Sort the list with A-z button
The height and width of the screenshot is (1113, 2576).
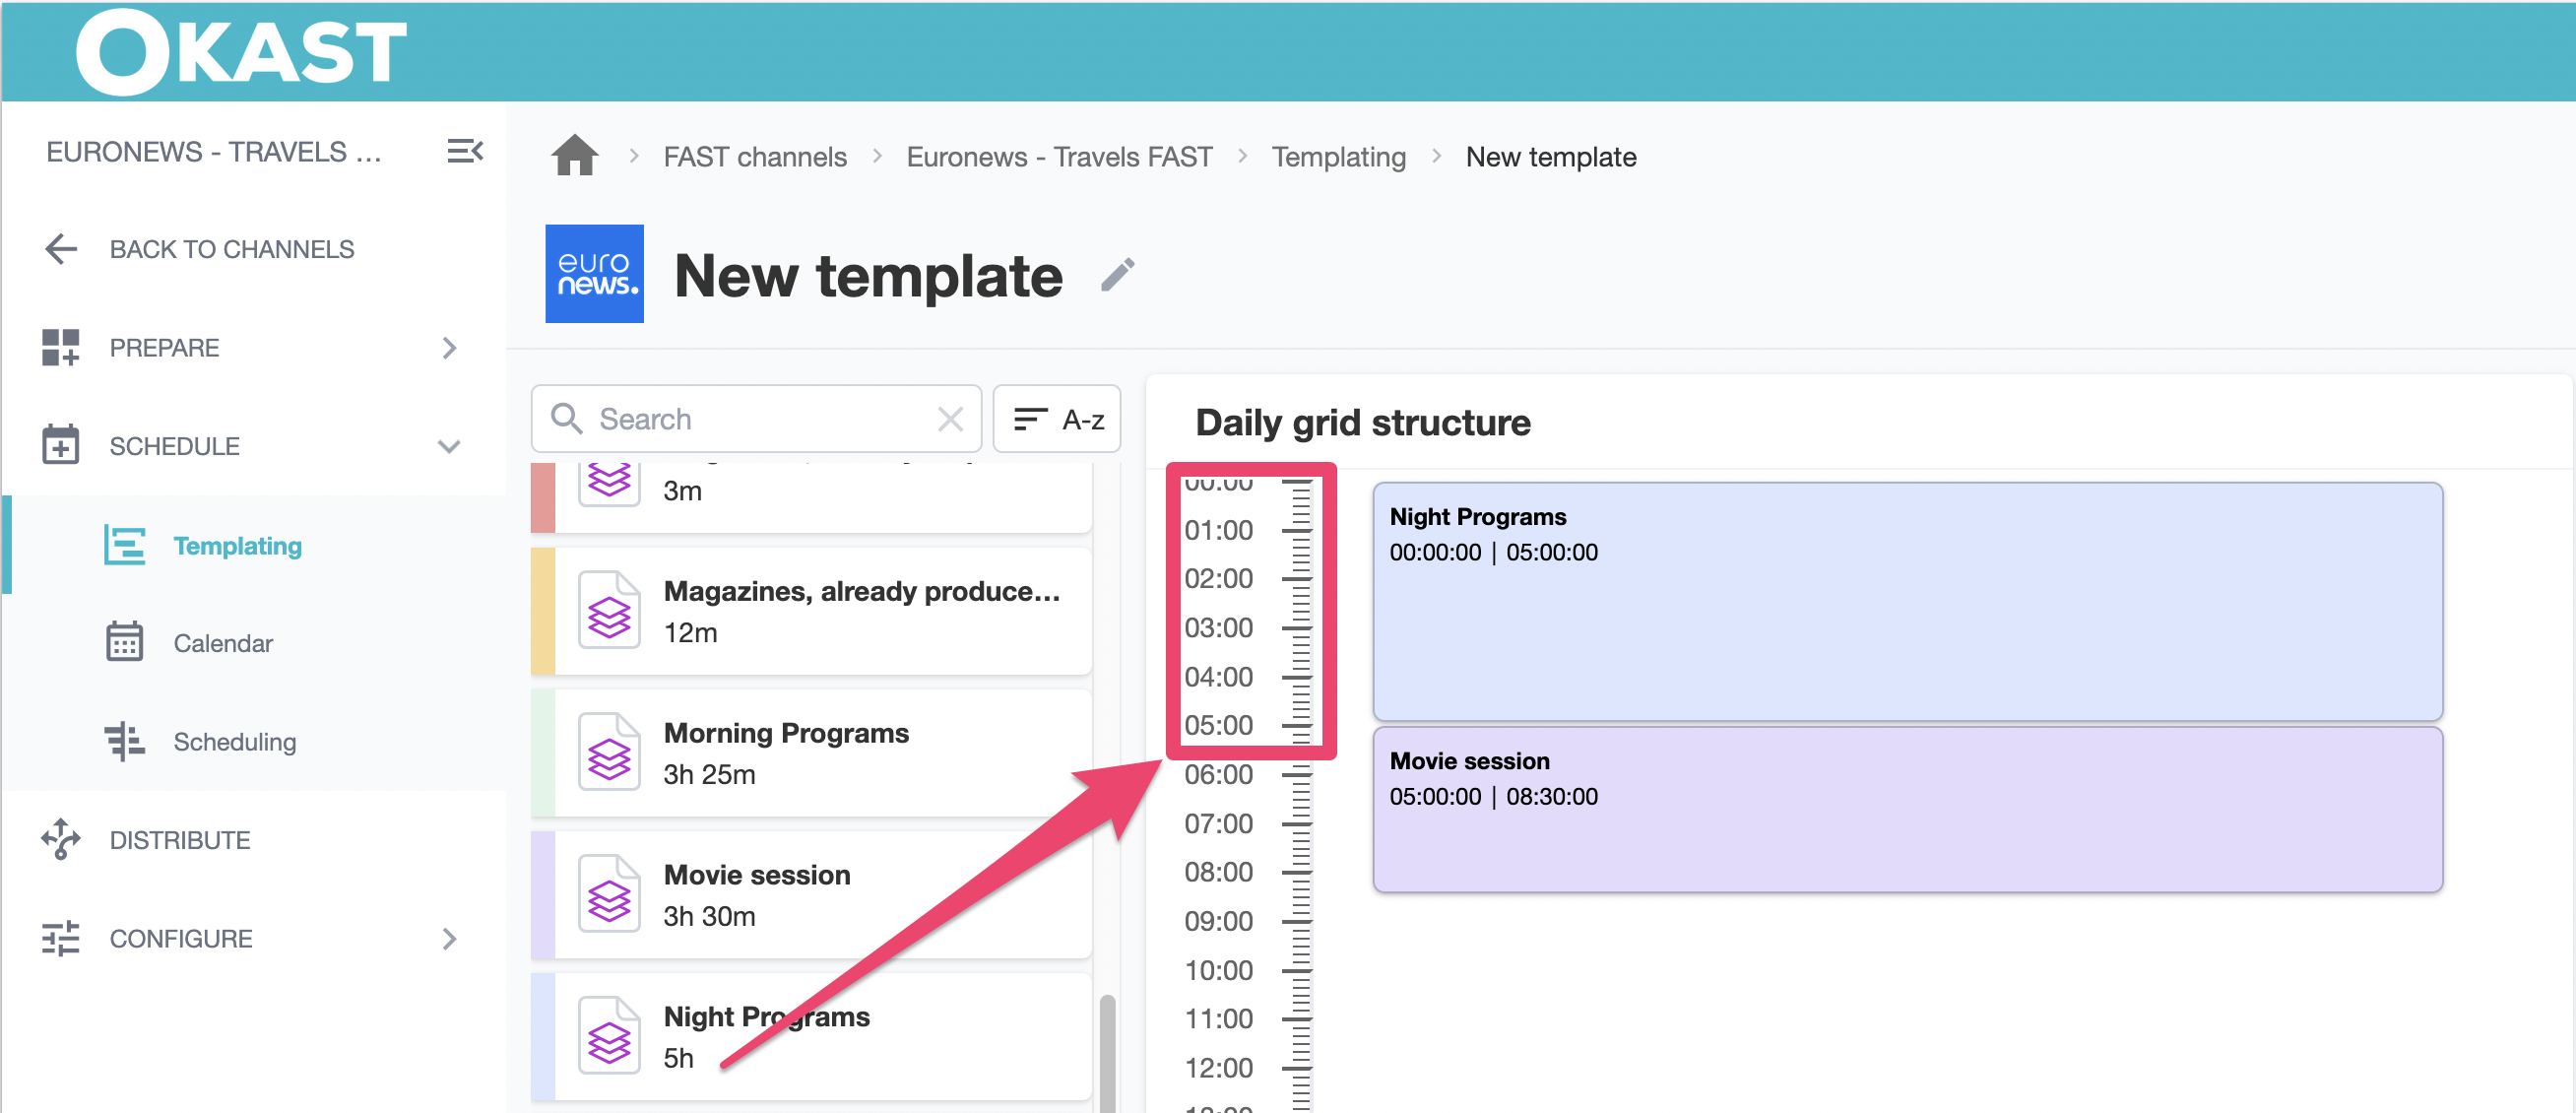point(1057,419)
